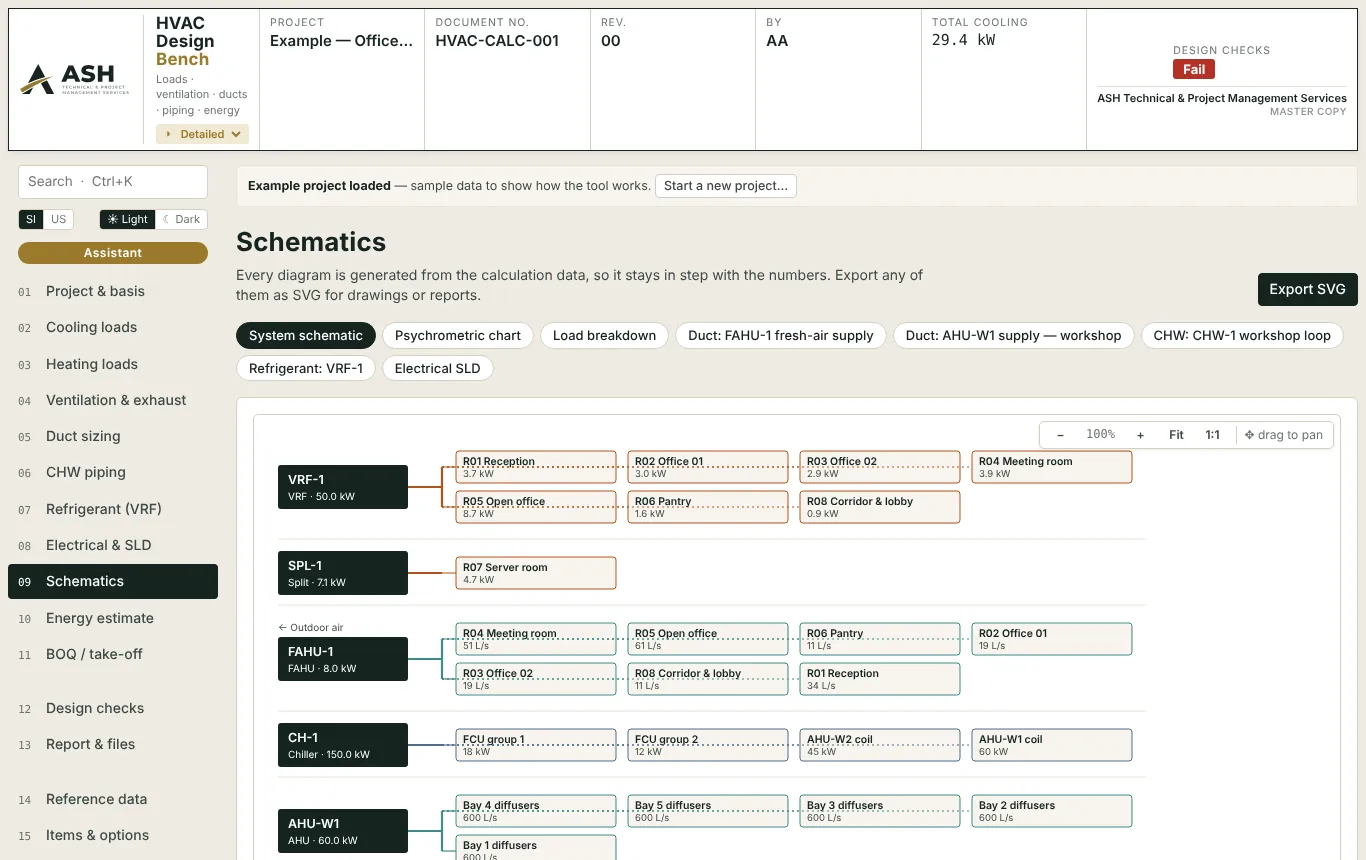Zoom out the schematic with minus button
1366x860 pixels.
[1060, 435]
